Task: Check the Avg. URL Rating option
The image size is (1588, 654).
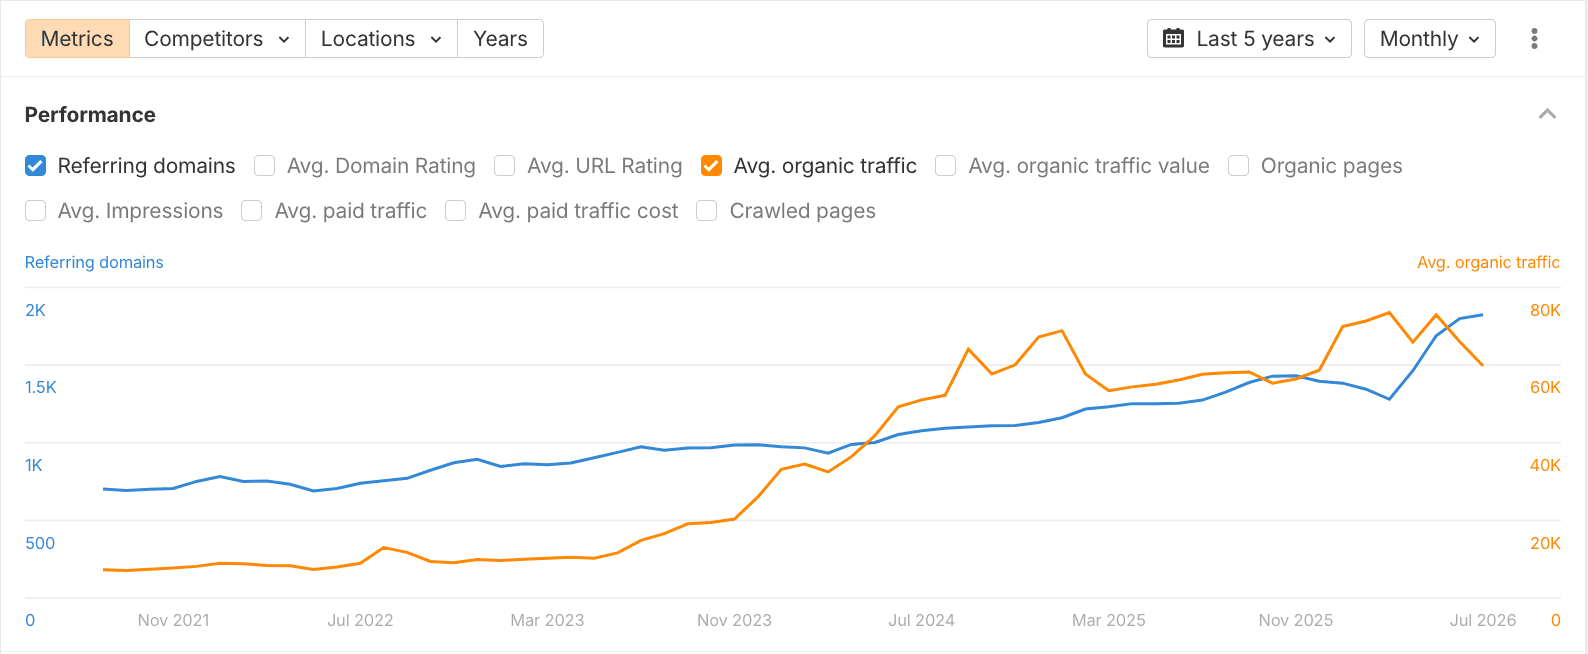Action: pyautogui.click(x=505, y=166)
